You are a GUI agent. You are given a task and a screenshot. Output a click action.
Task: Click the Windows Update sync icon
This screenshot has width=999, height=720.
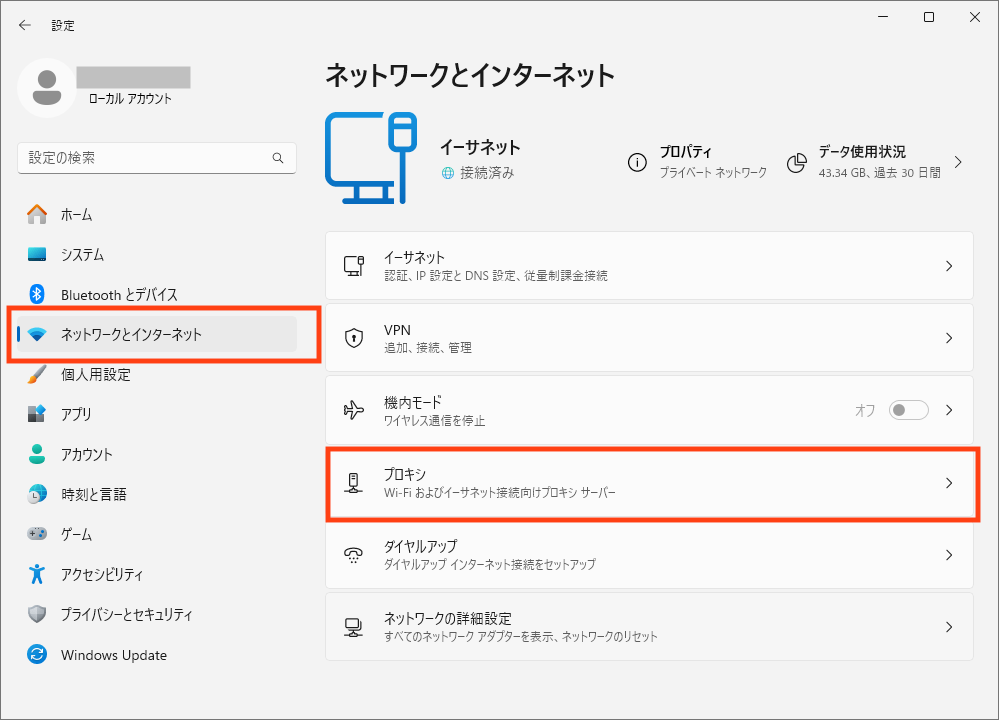(x=37, y=655)
